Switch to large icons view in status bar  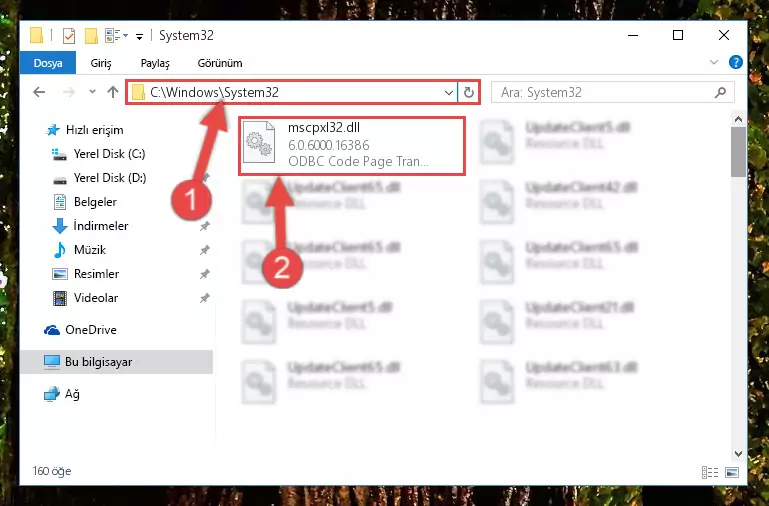tap(732, 472)
